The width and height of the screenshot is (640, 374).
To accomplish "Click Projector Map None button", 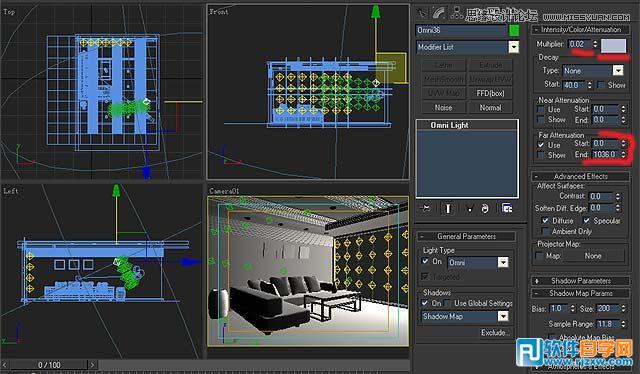I will 593,256.
